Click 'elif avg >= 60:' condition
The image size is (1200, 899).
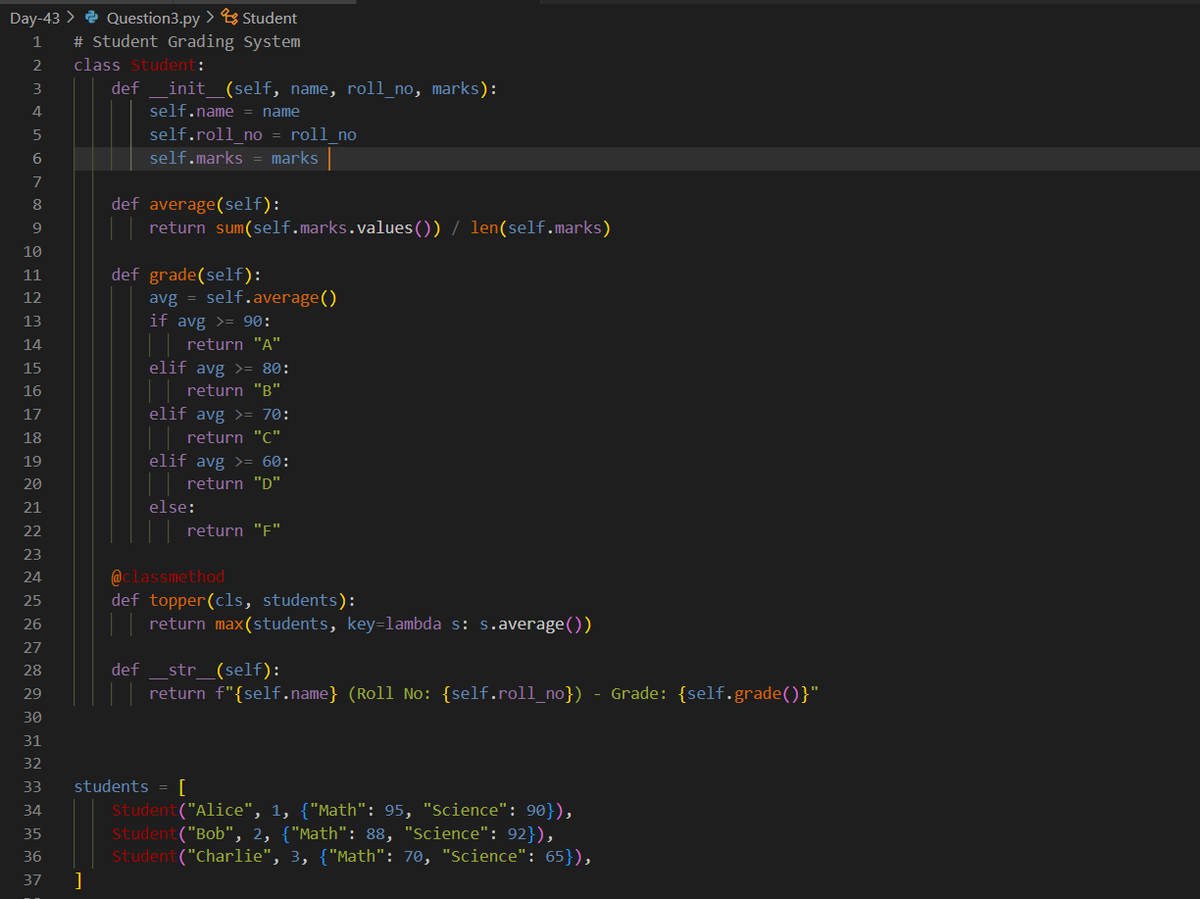(x=219, y=461)
